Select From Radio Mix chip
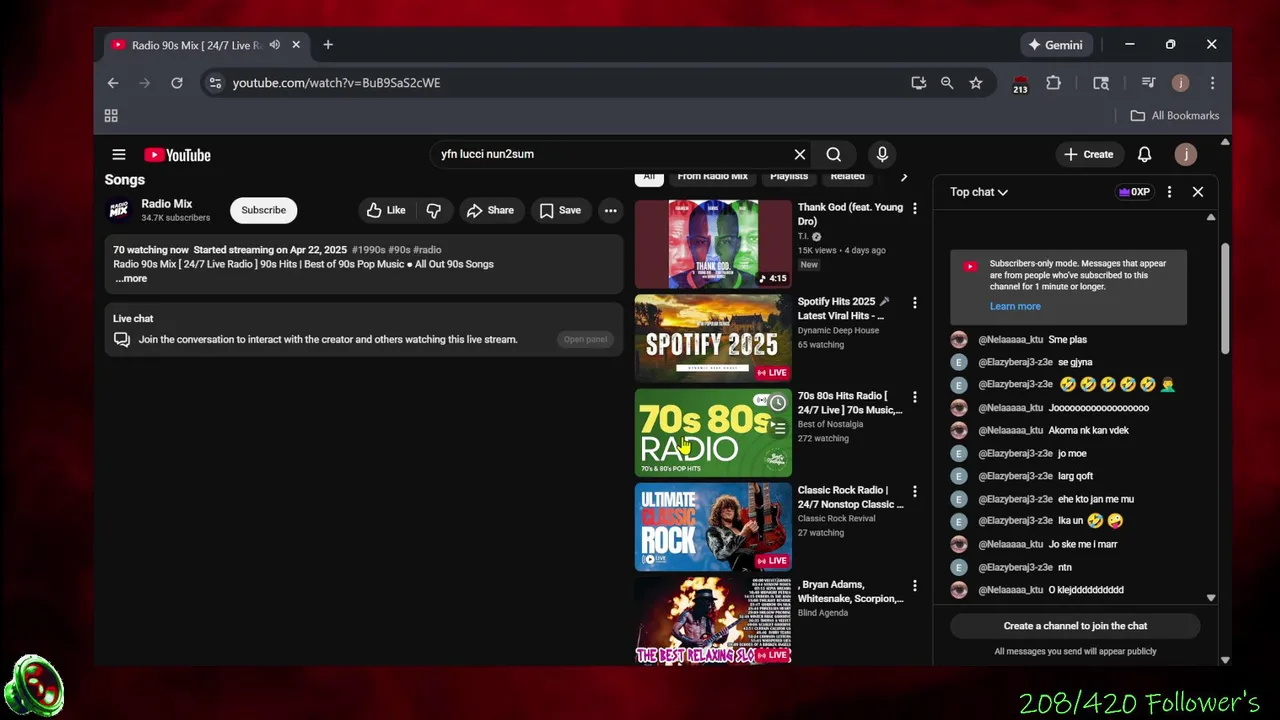Viewport: 1280px width, 720px height. (712, 177)
